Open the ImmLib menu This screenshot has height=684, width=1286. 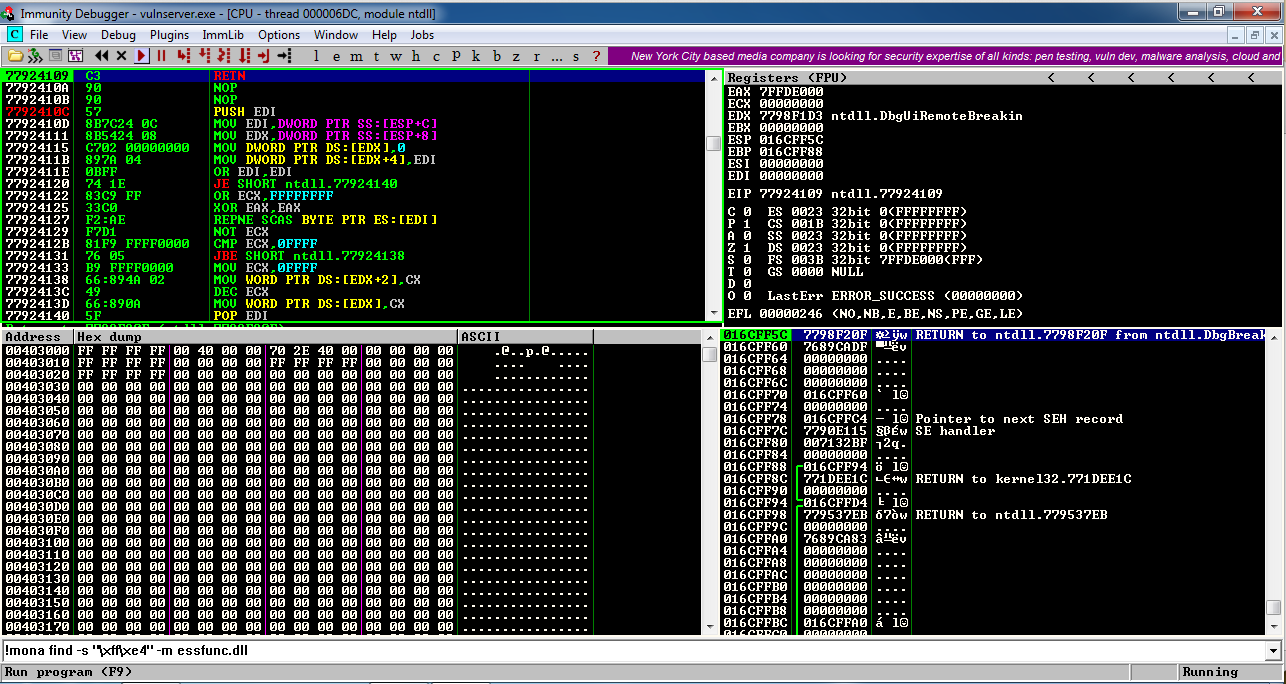223,35
